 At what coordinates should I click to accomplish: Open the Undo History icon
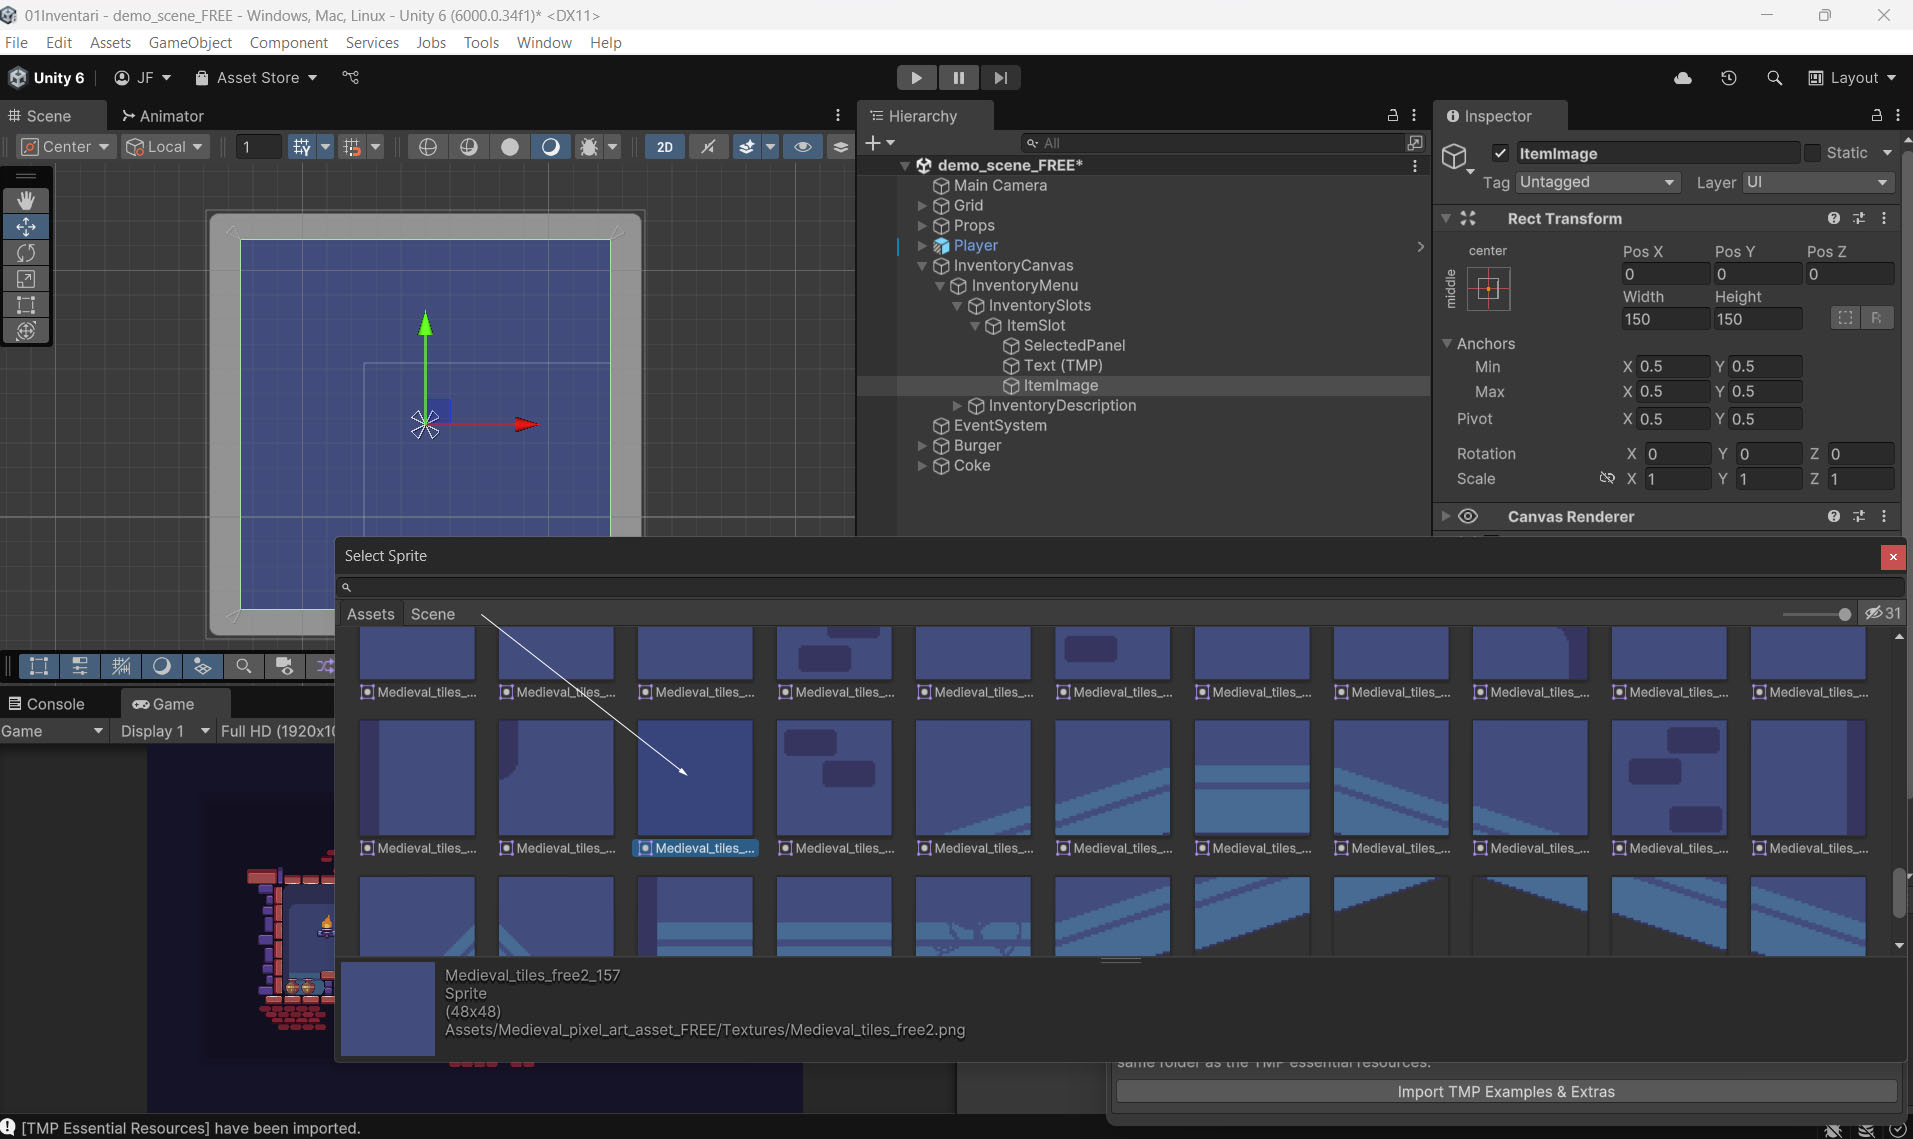click(x=1728, y=78)
